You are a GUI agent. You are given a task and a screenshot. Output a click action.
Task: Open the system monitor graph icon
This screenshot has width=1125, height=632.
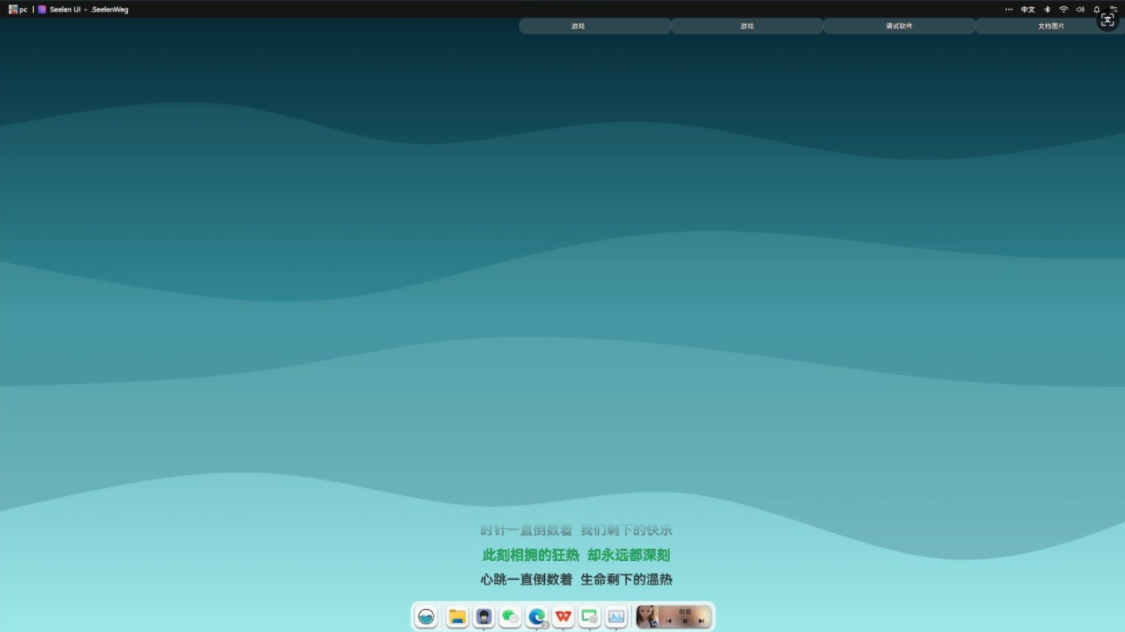point(617,617)
